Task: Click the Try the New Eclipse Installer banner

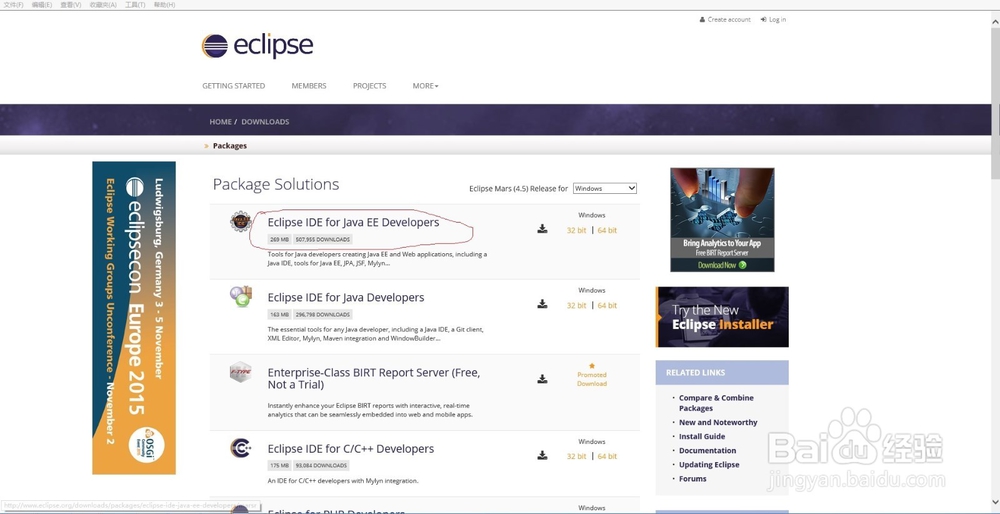Action: point(722,317)
